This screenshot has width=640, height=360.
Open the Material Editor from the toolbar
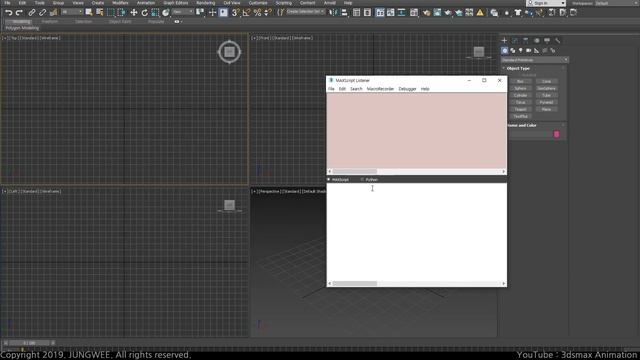coord(414,13)
